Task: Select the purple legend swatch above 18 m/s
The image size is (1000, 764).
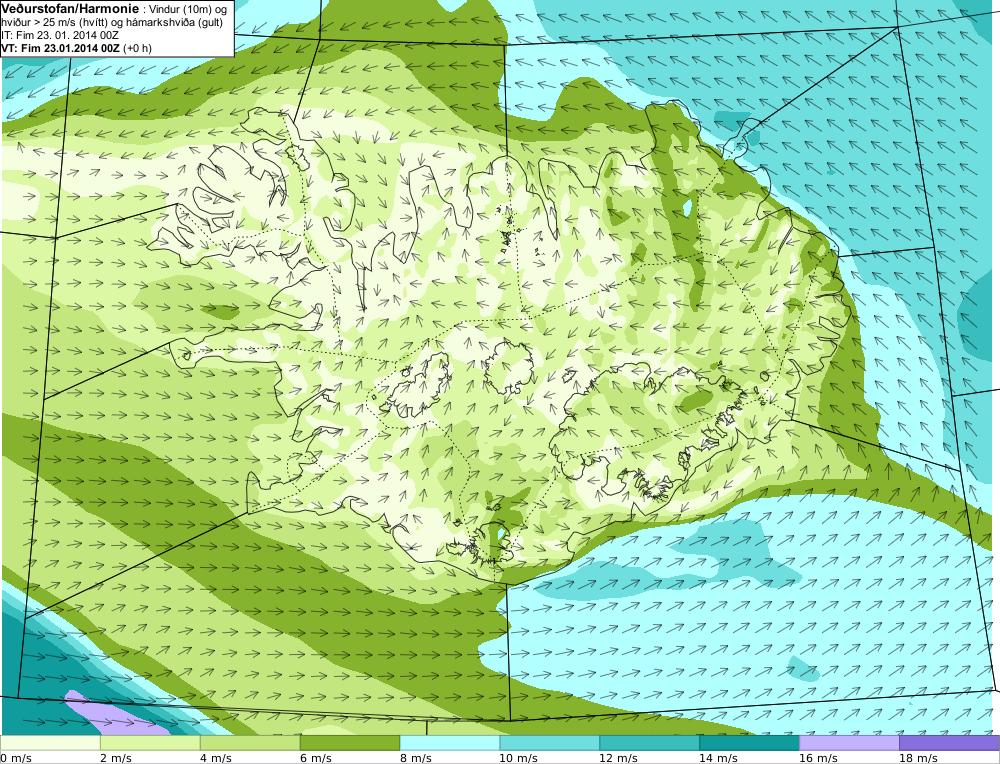Action: (x=950, y=743)
